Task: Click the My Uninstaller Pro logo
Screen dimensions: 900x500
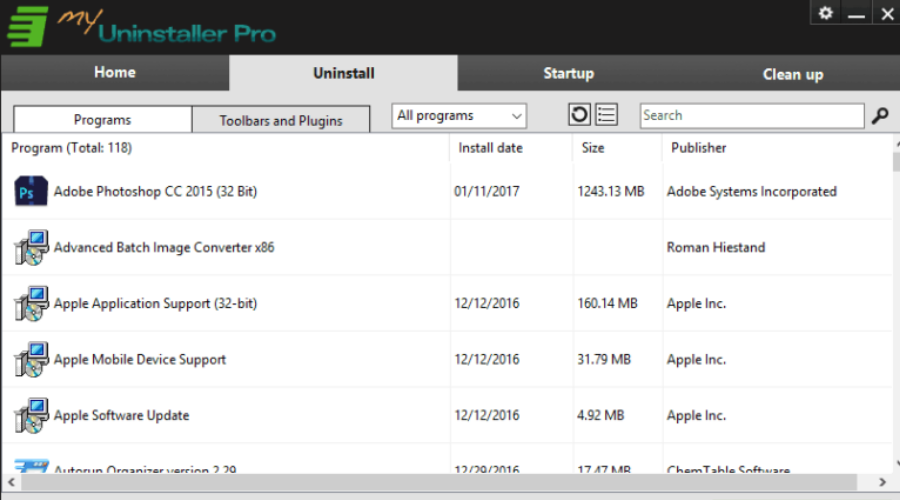Action: 141,26
